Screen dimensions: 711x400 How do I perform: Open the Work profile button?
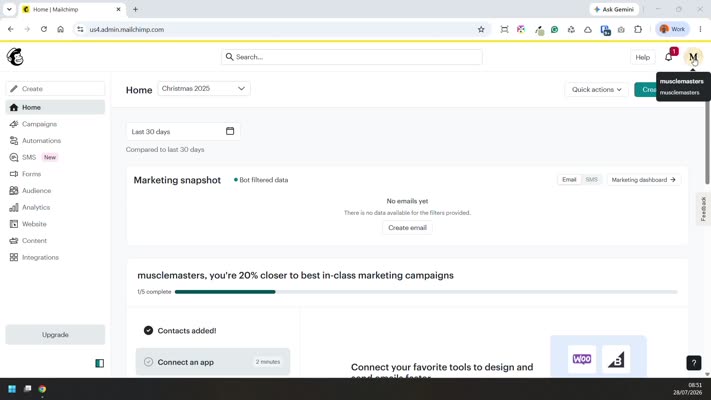click(672, 29)
